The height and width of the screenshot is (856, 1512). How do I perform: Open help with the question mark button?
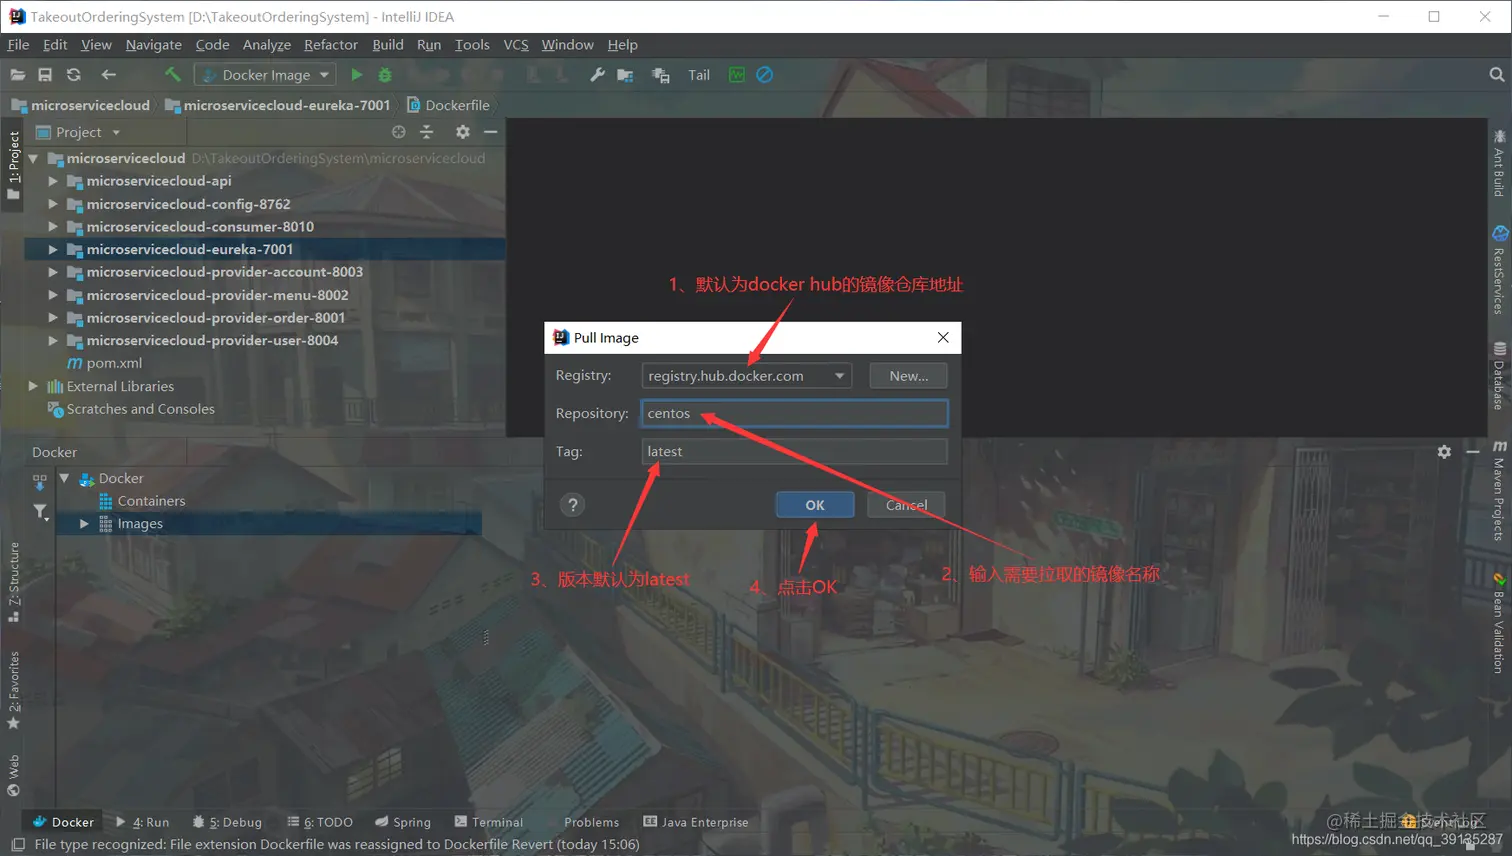click(x=573, y=505)
